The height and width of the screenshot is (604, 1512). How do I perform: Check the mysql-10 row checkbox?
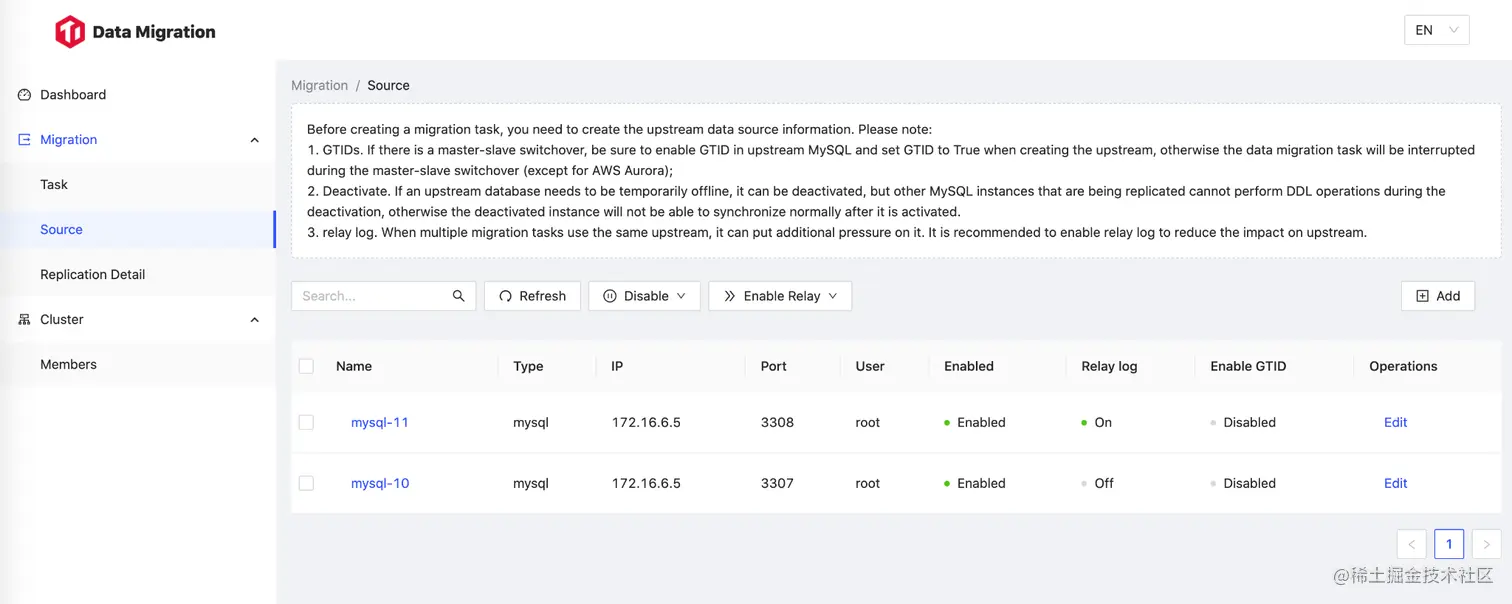click(306, 483)
